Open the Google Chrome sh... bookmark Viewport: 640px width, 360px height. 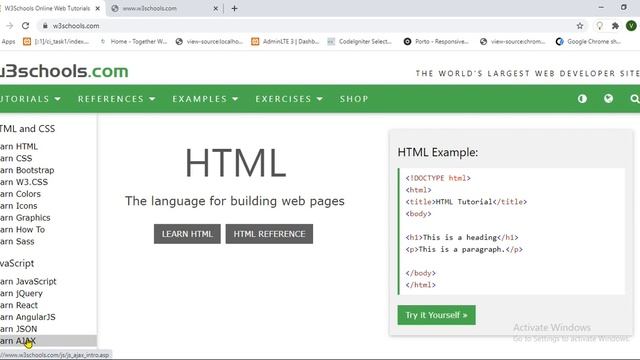coord(589,42)
